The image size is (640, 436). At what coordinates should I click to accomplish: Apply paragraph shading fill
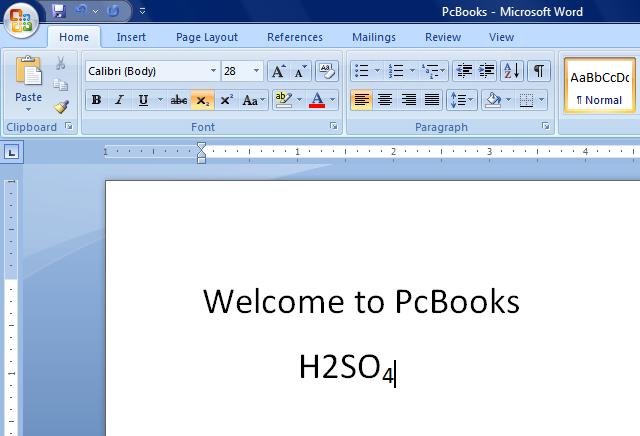492,100
